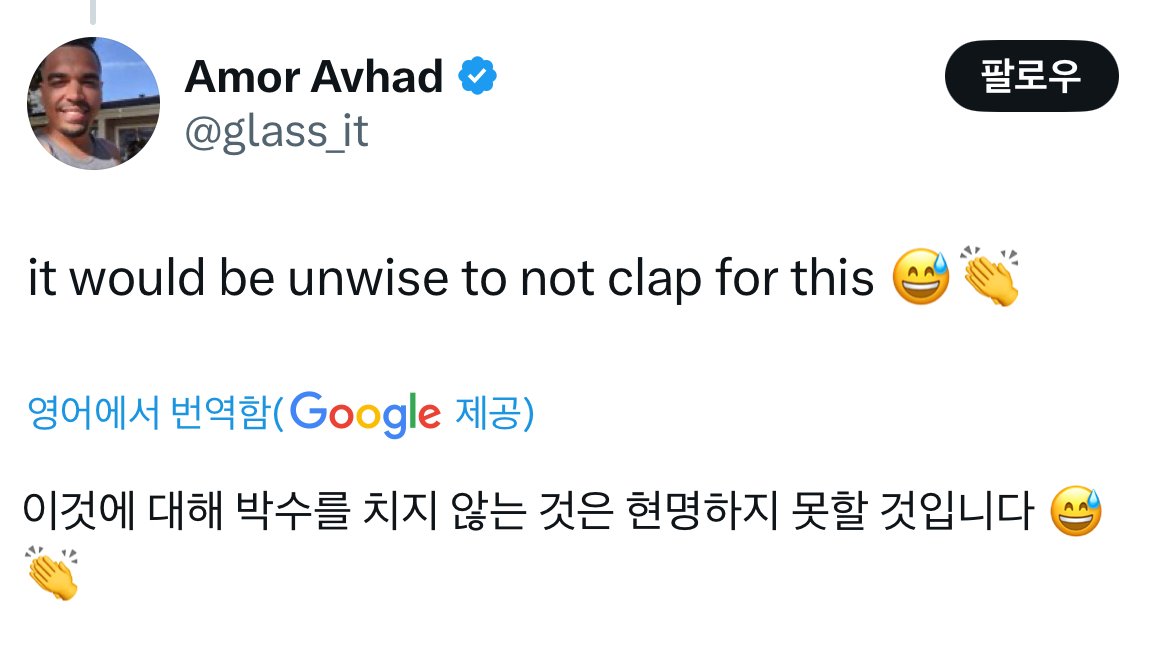Click the display name Amor Avhad

pos(313,76)
